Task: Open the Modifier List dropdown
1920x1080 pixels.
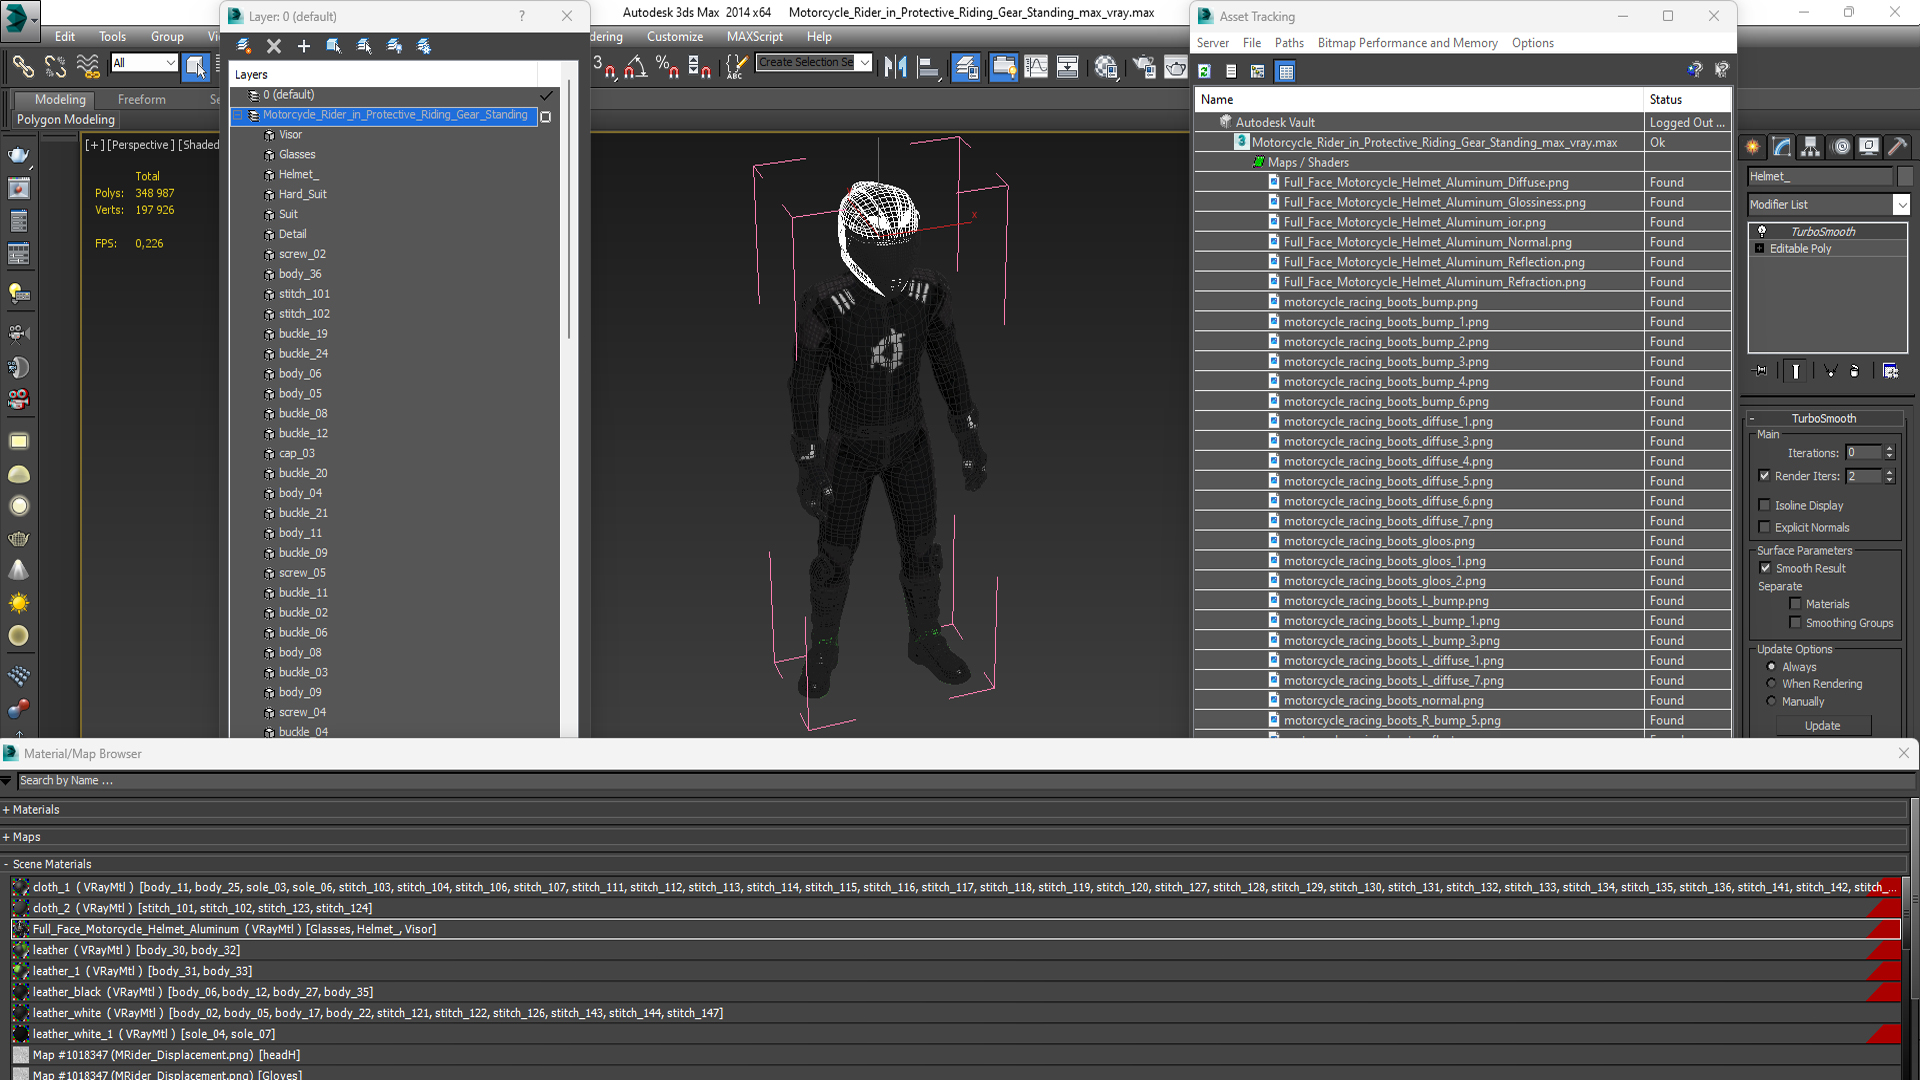Action: coord(1901,204)
